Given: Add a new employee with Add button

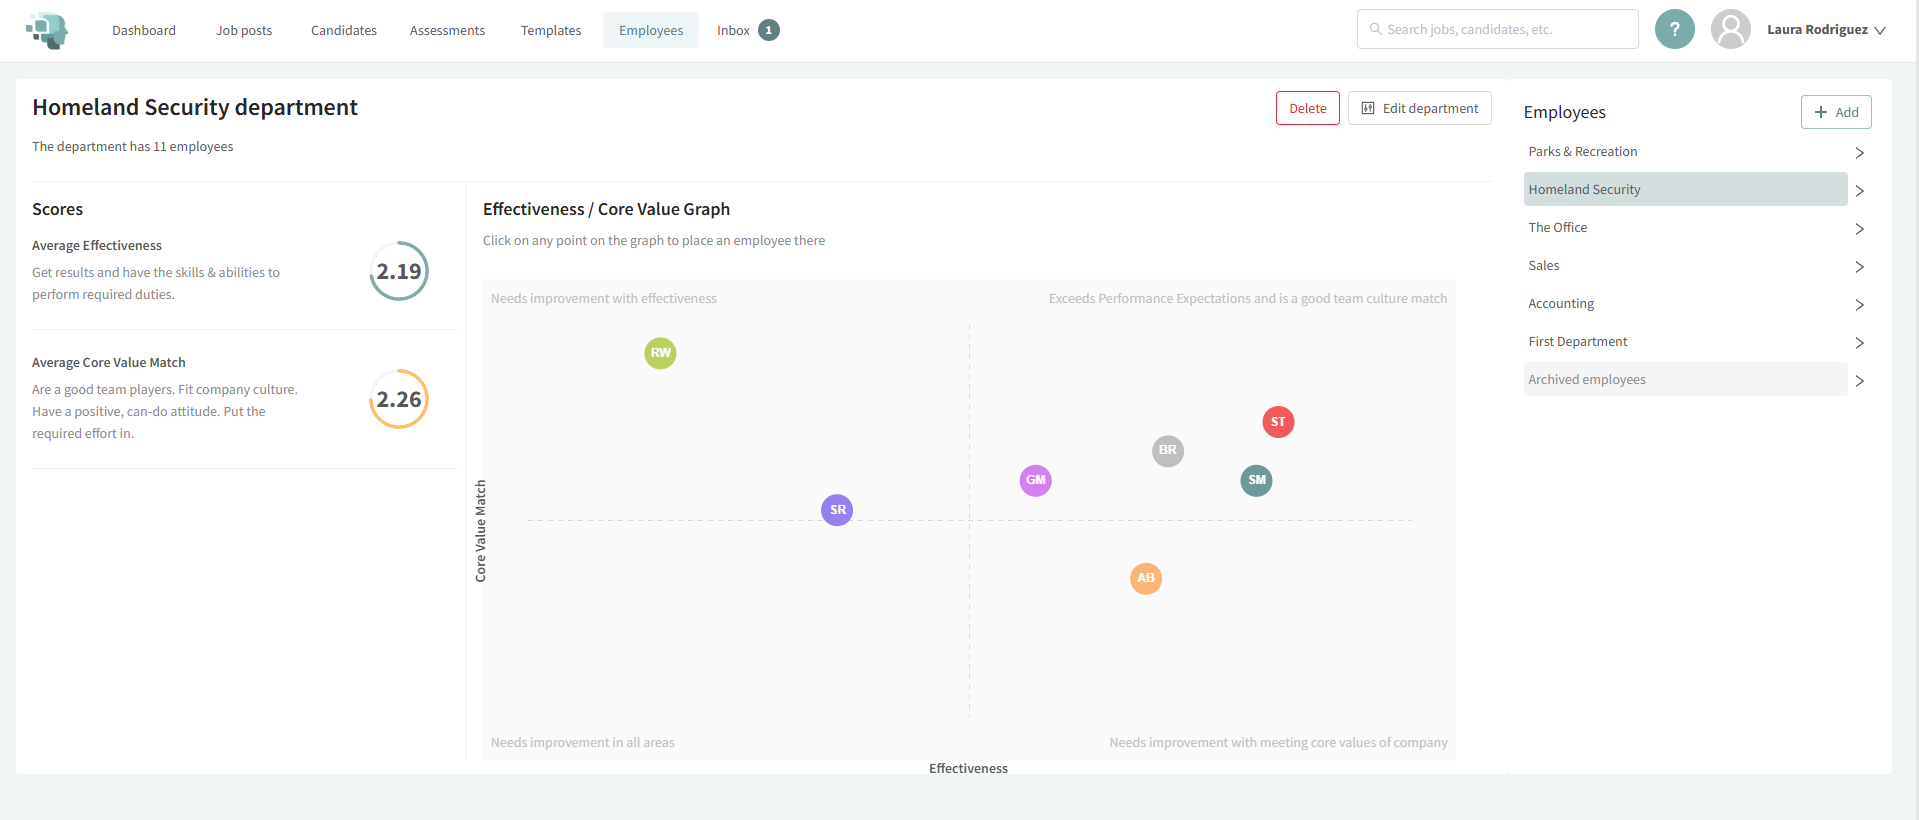Looking at the screenshot, I should [1835, 112].
